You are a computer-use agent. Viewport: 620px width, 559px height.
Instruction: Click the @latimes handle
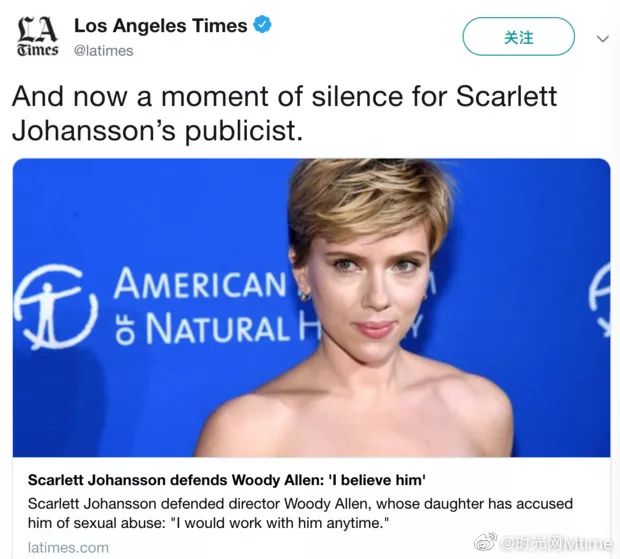point(103,49)
